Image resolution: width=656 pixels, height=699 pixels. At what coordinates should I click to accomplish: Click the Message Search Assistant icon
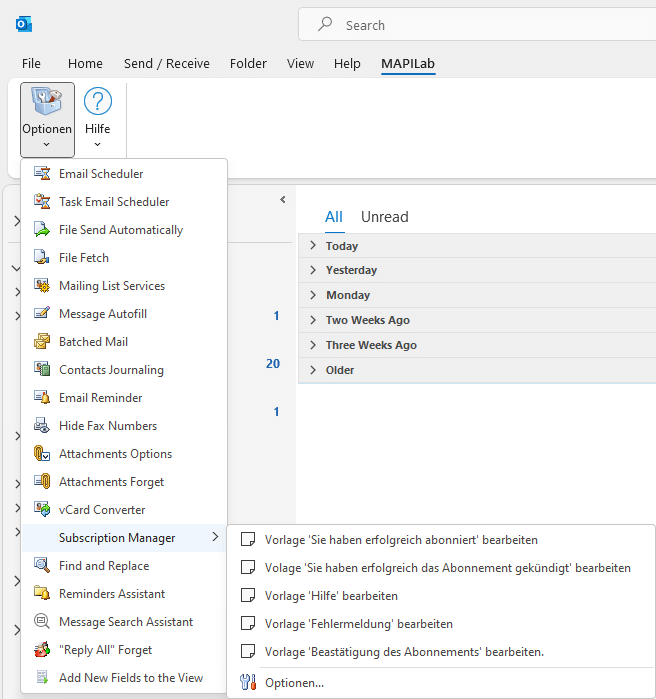[42, 621]
